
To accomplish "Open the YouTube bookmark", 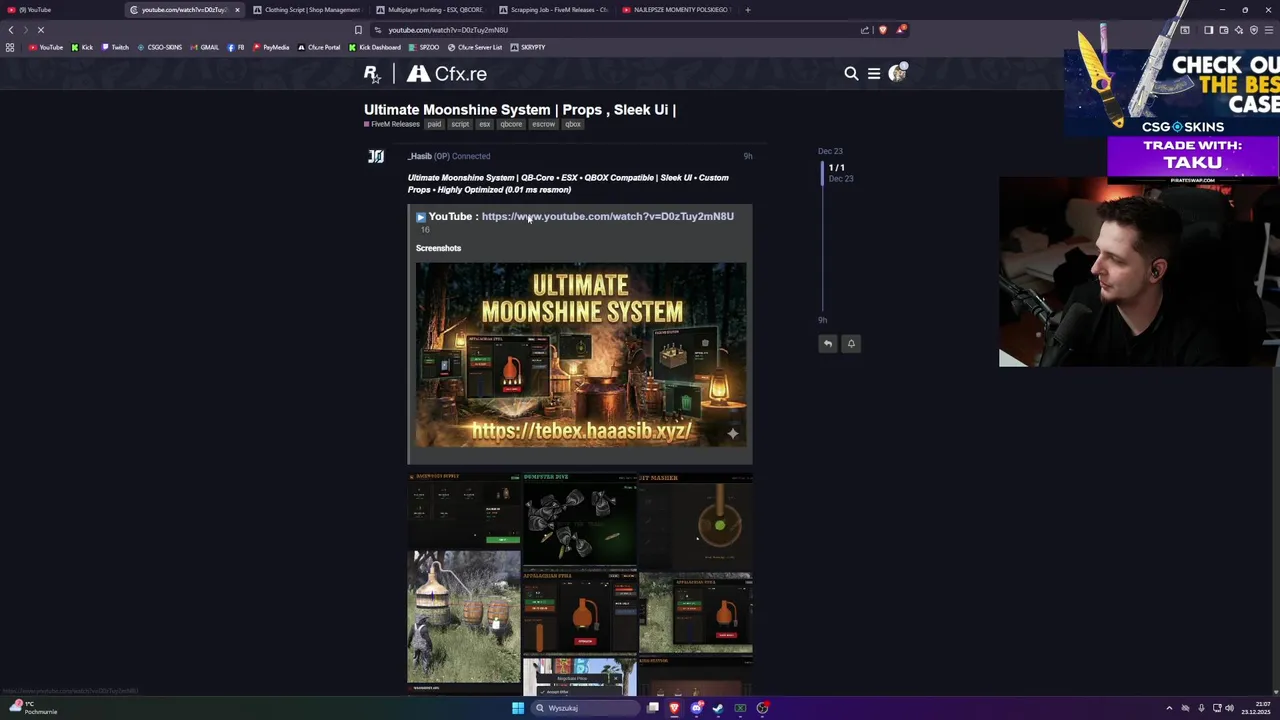I will [45, 47].
